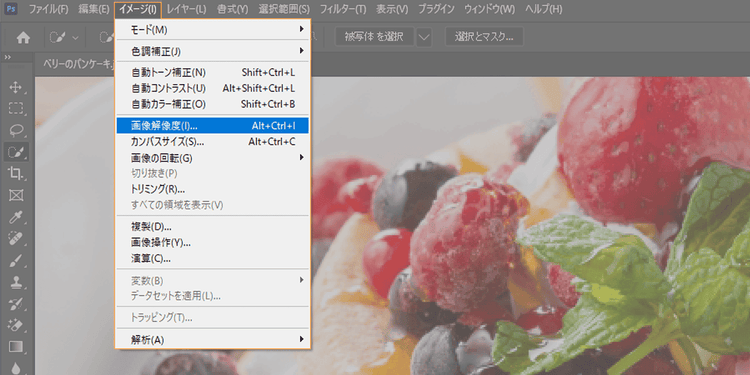
Task: Open the 表示(V) menu
Action: 392,9
